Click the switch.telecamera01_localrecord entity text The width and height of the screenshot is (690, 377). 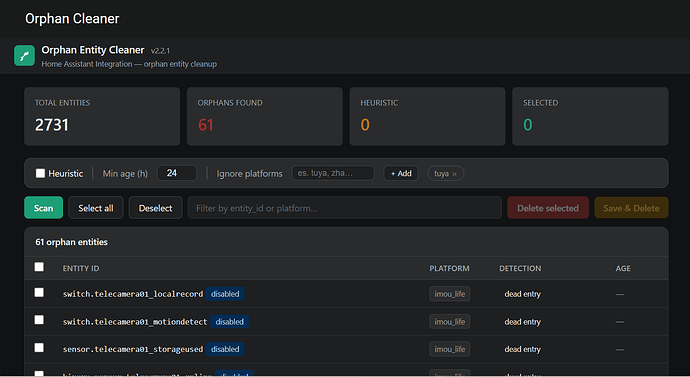[x=133, y=294]
